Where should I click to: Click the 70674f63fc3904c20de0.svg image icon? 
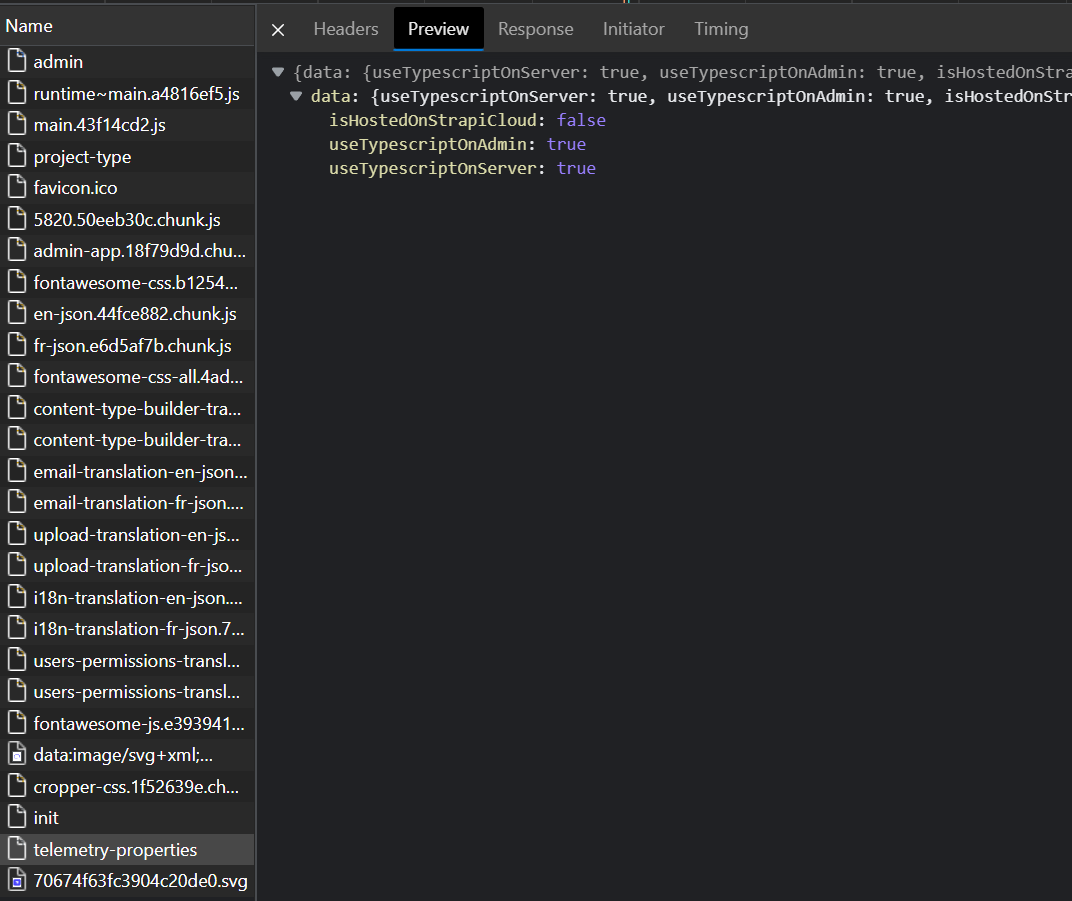point(17,881)
